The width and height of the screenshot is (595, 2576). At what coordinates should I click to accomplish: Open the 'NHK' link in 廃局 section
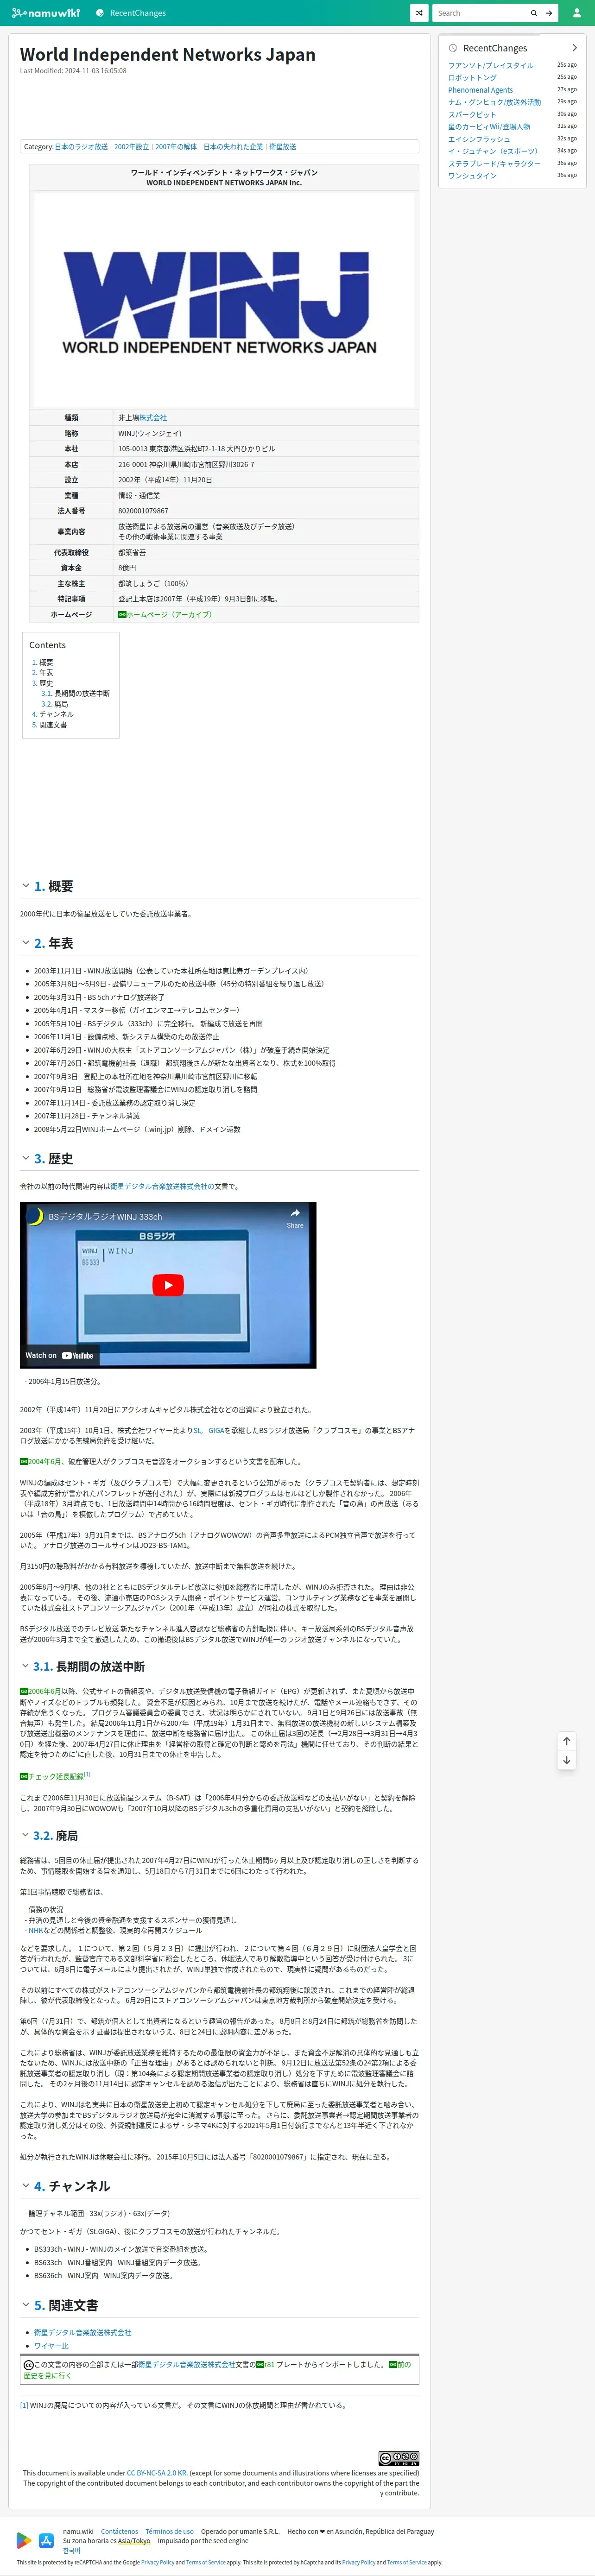click(x=36, y=1931)
